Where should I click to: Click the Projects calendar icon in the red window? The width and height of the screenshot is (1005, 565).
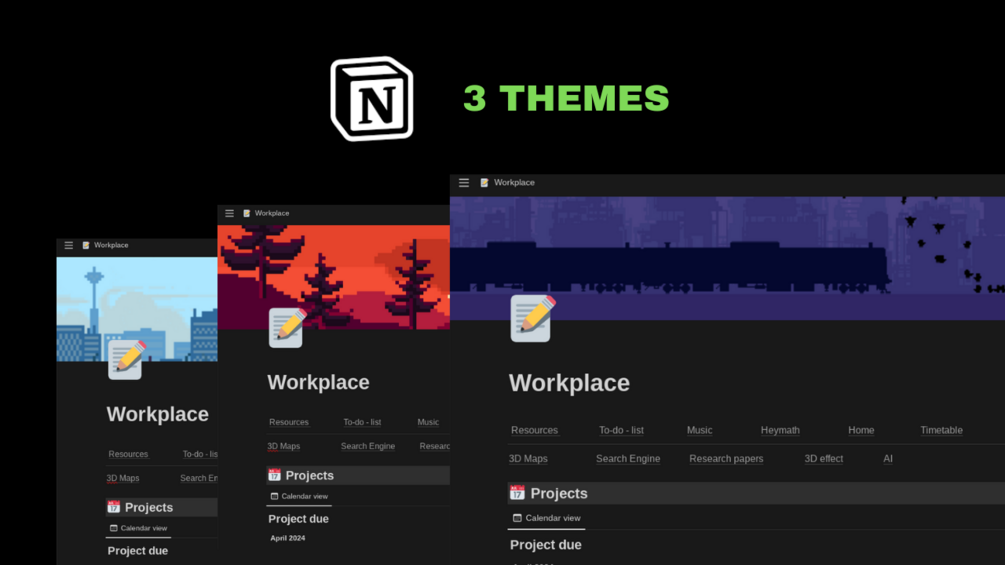click(x=274, y=475)
